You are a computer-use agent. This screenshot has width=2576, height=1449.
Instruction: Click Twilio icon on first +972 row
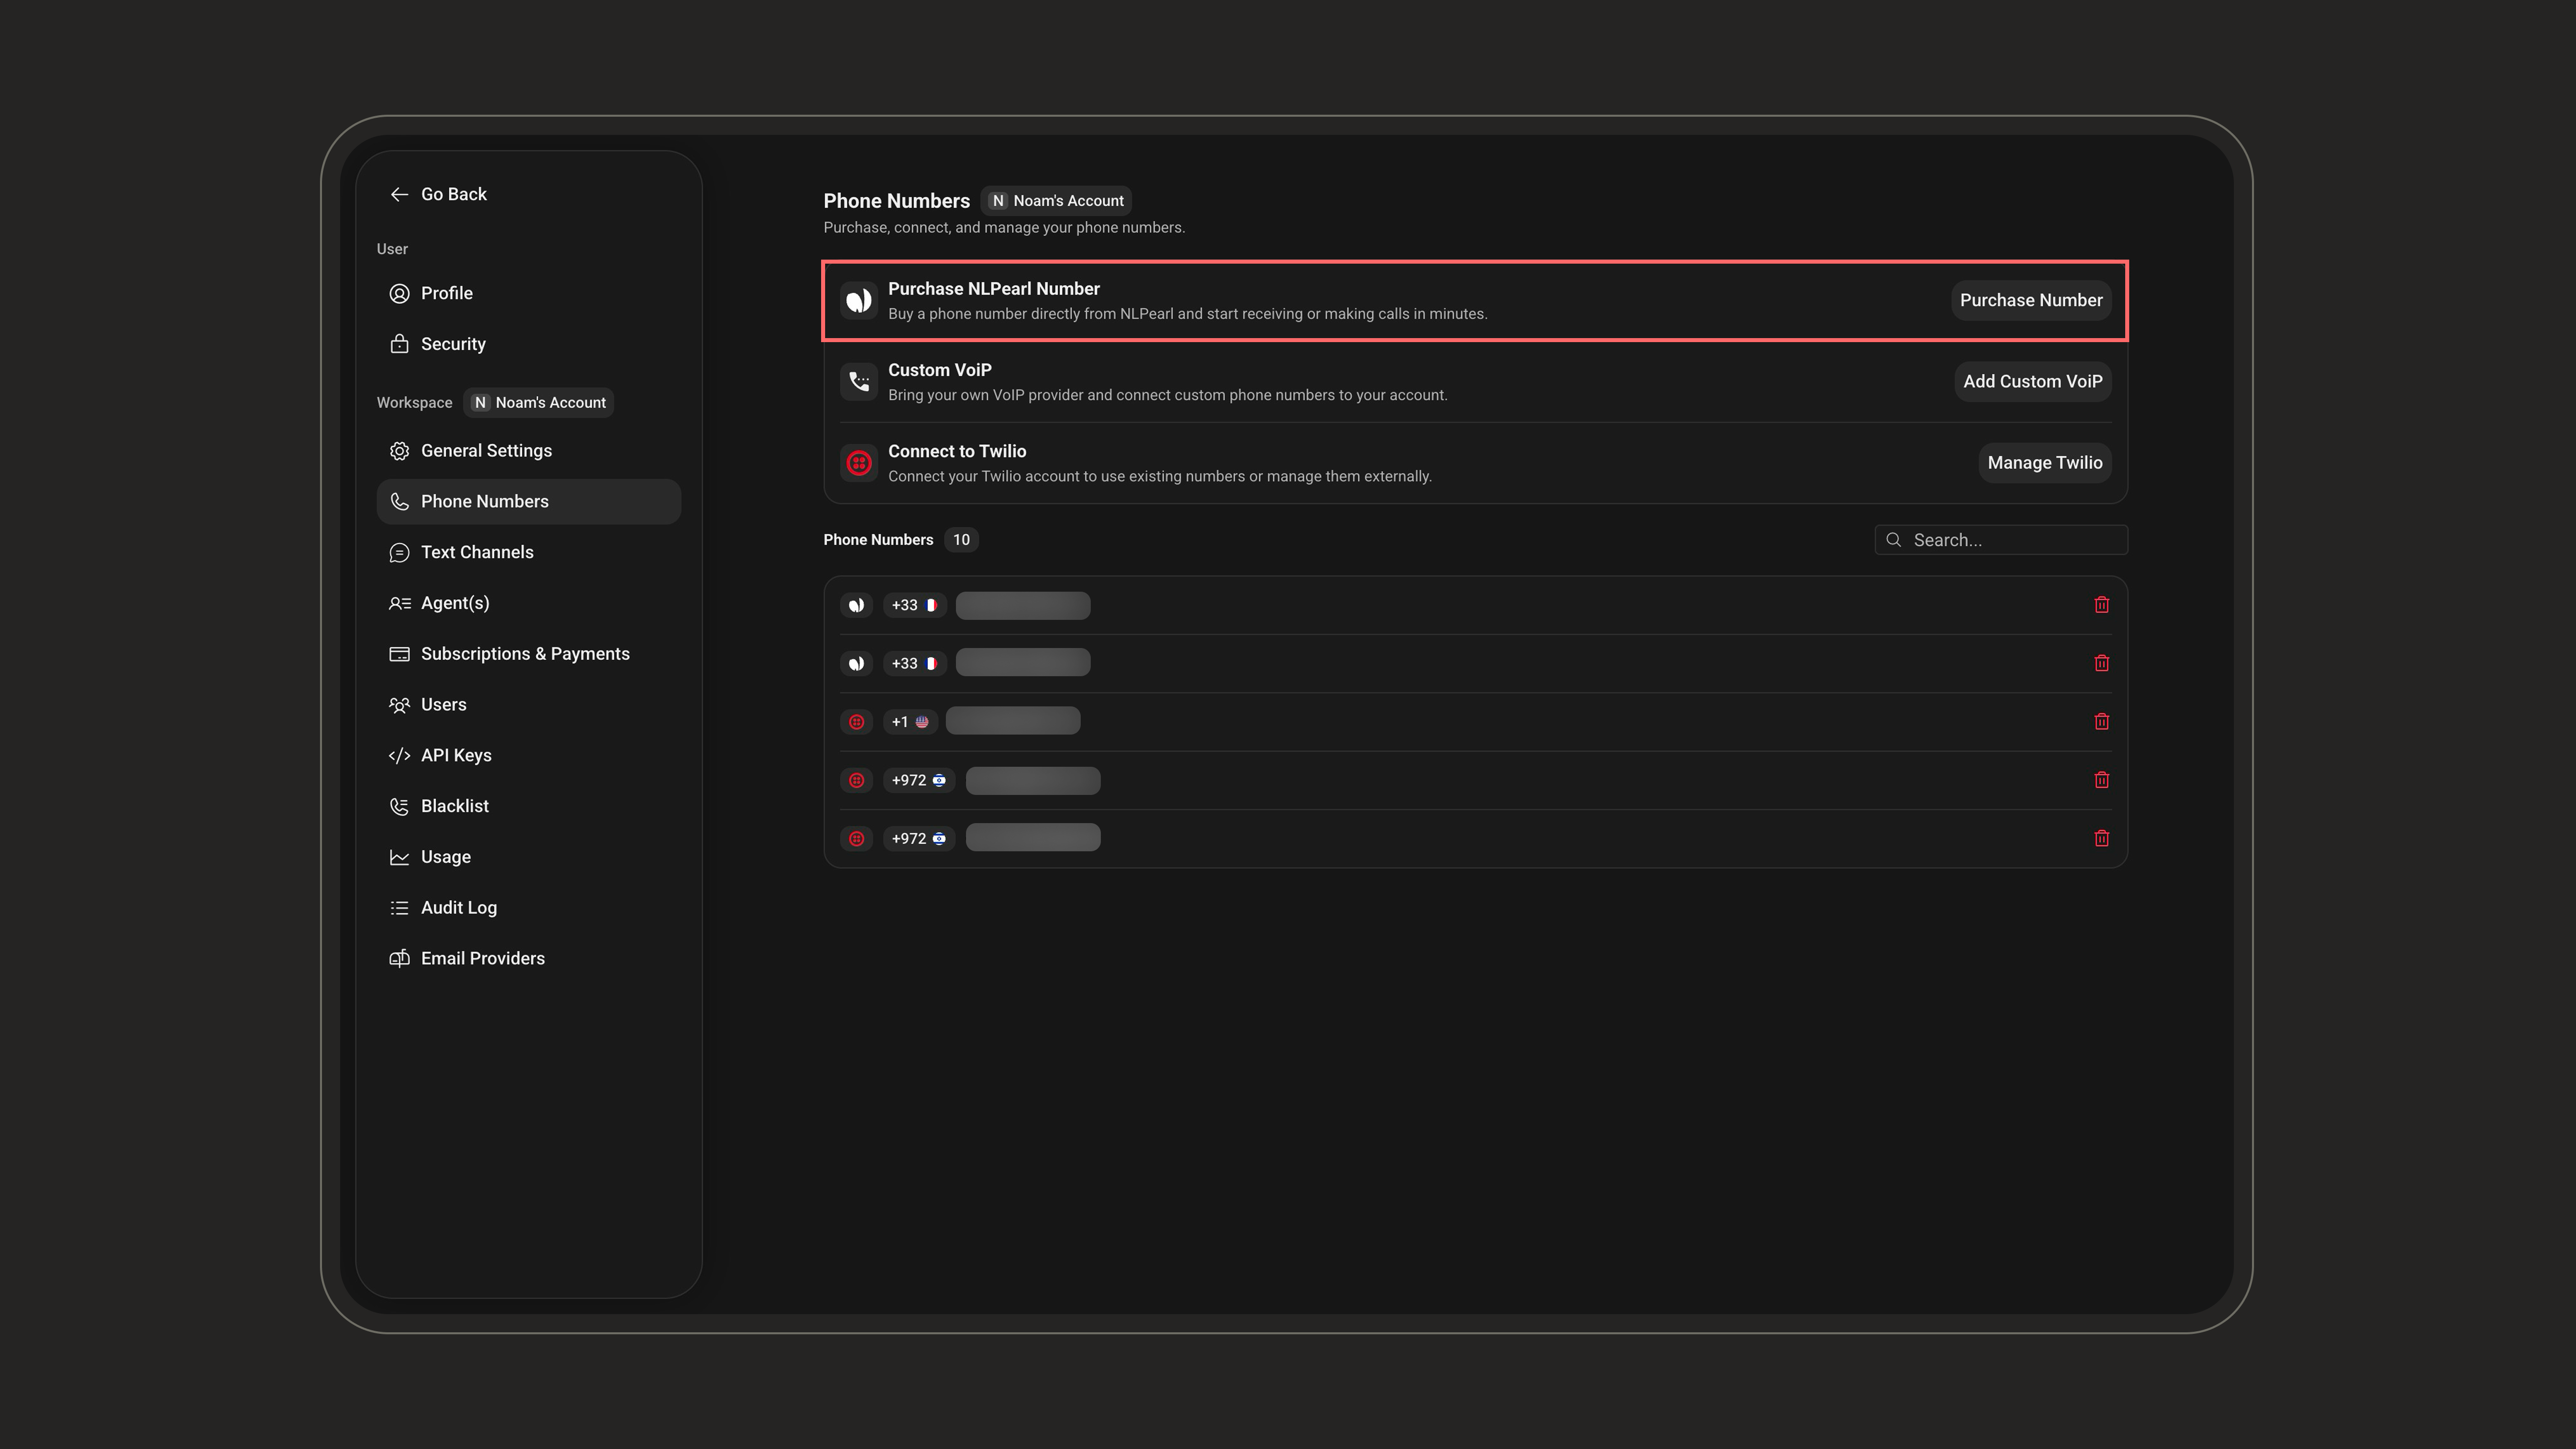coord(857,780)
